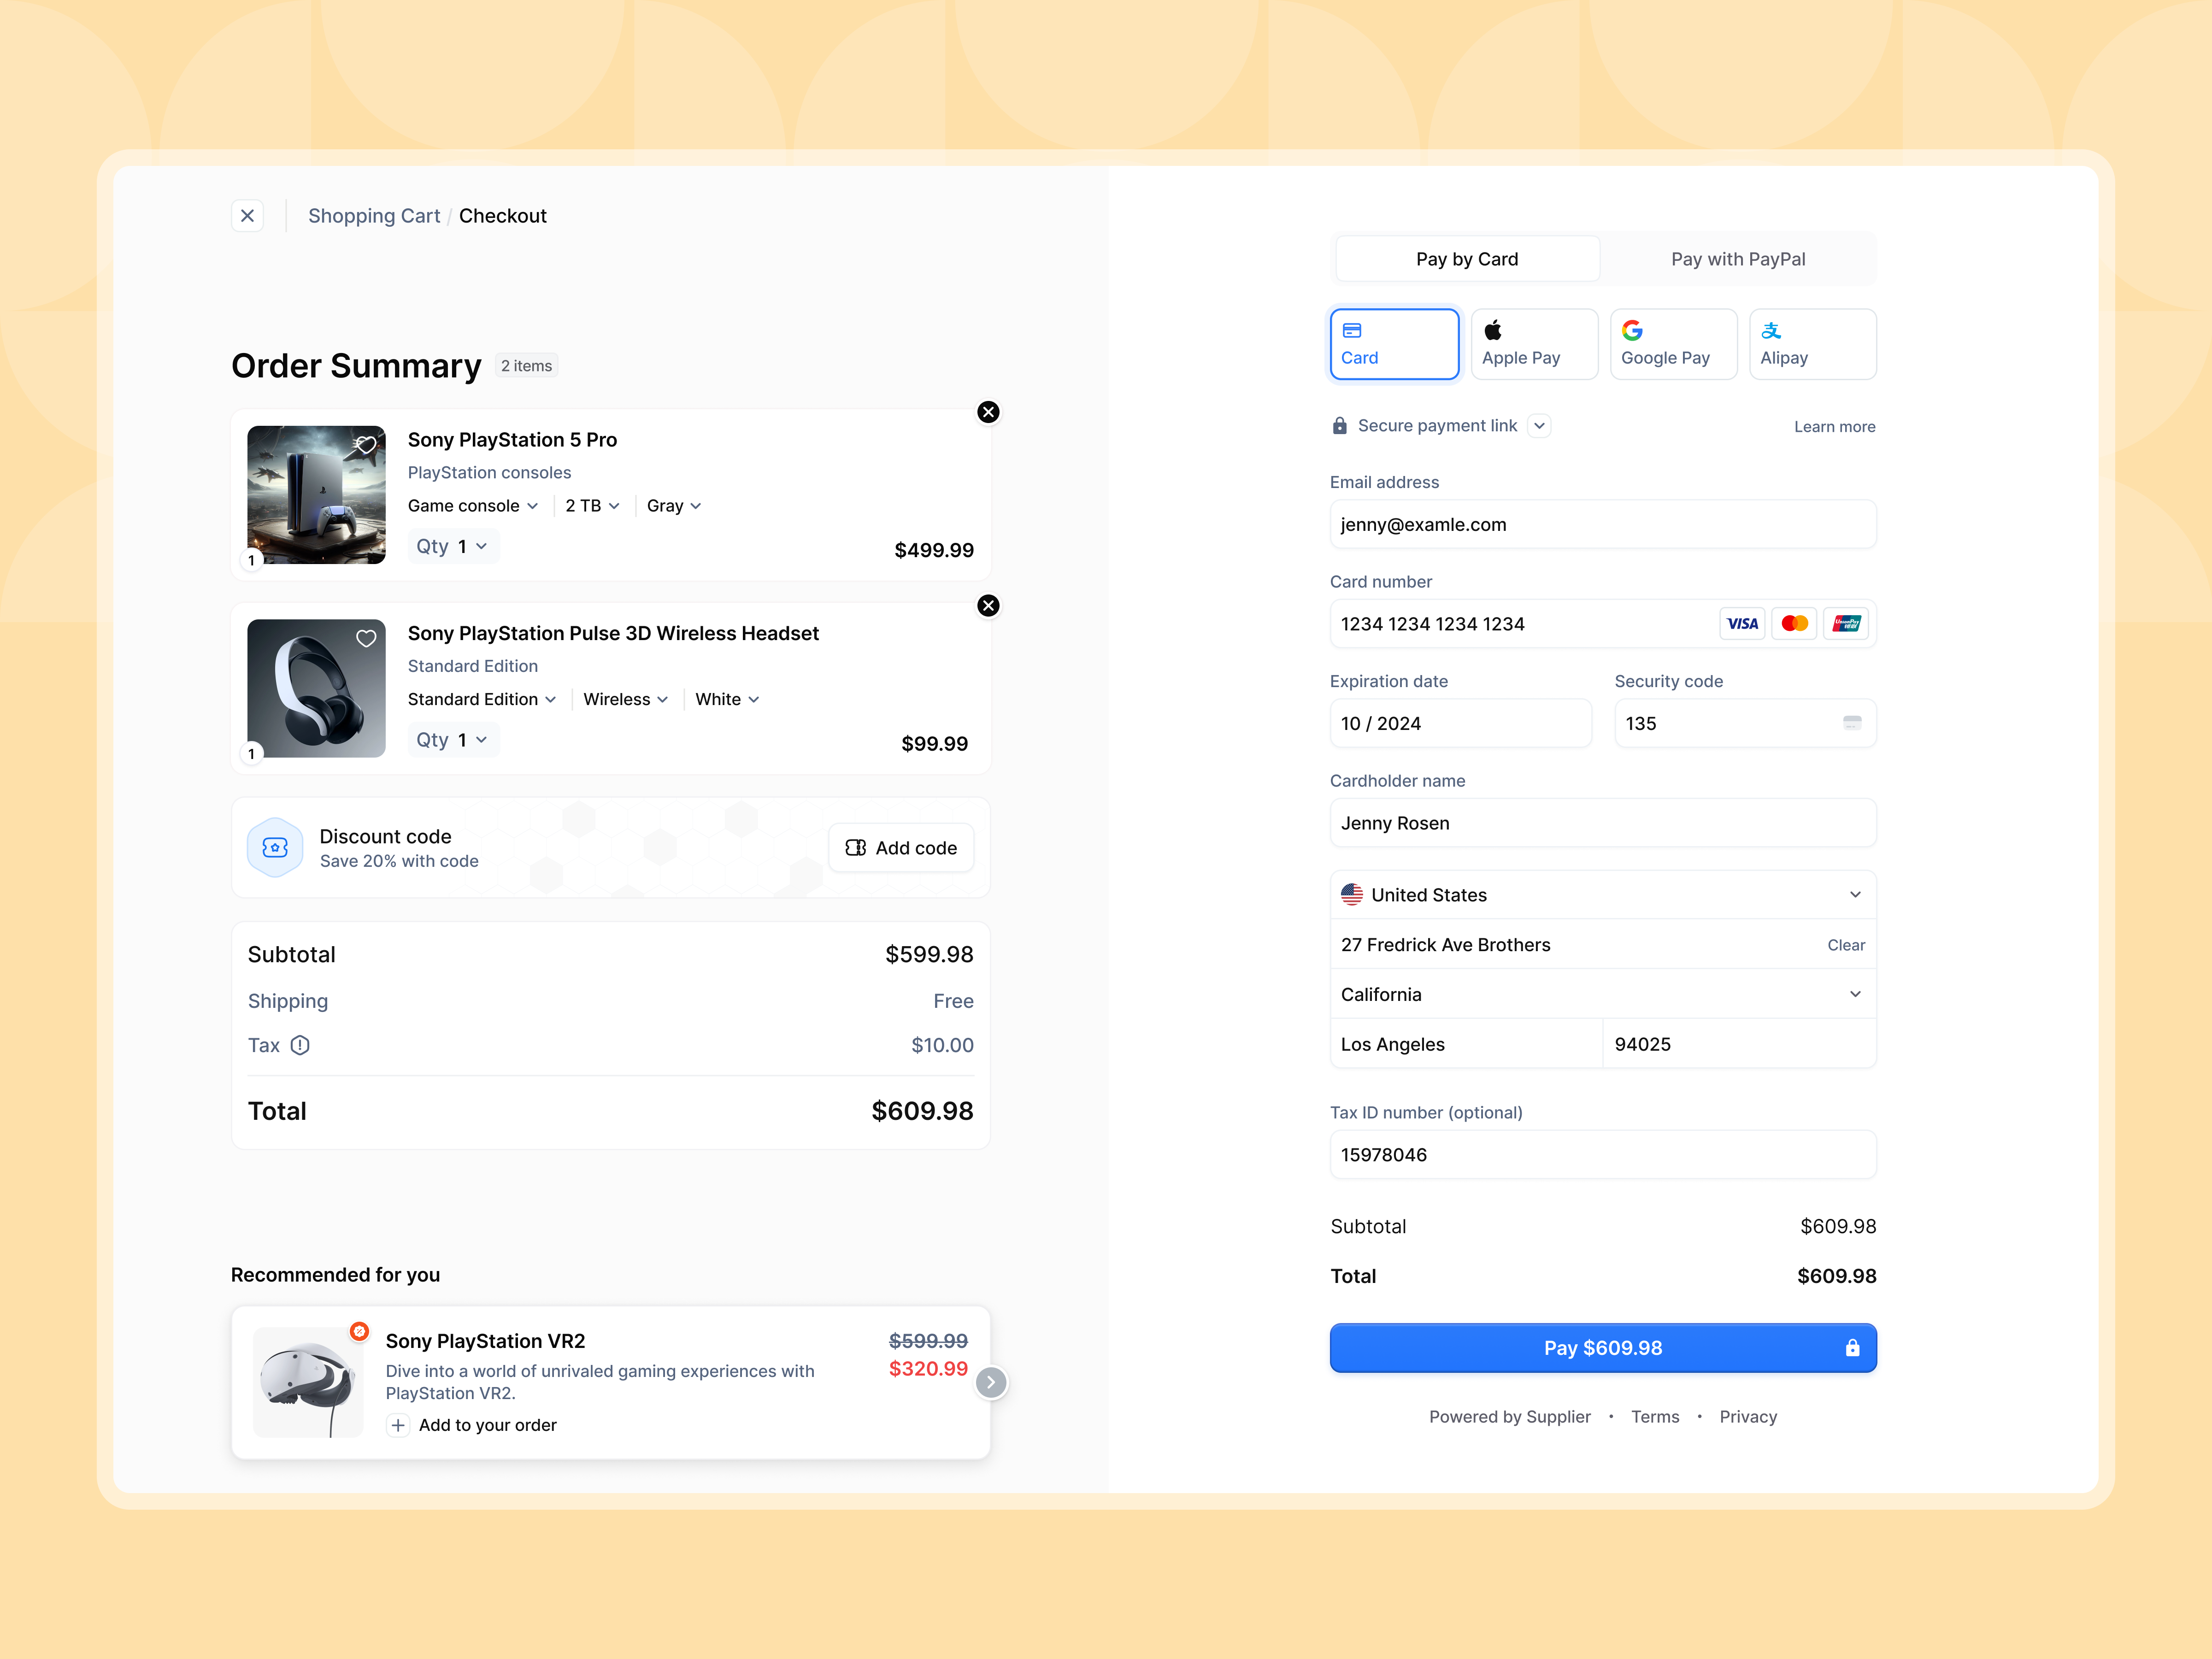Viewport: 2212px width, 1659px height.
Task: Select the Card payment method option
Action: (1394, 343)
